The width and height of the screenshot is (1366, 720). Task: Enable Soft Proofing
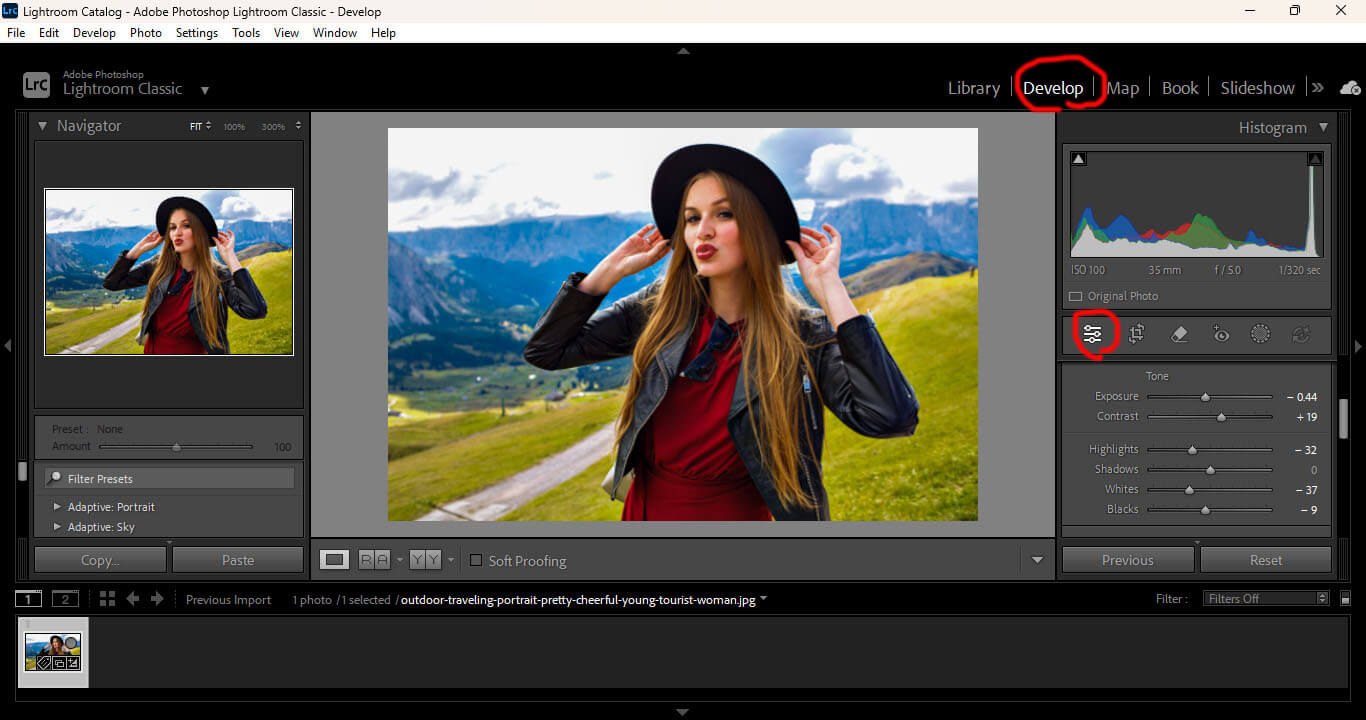(x=476, y=561)
